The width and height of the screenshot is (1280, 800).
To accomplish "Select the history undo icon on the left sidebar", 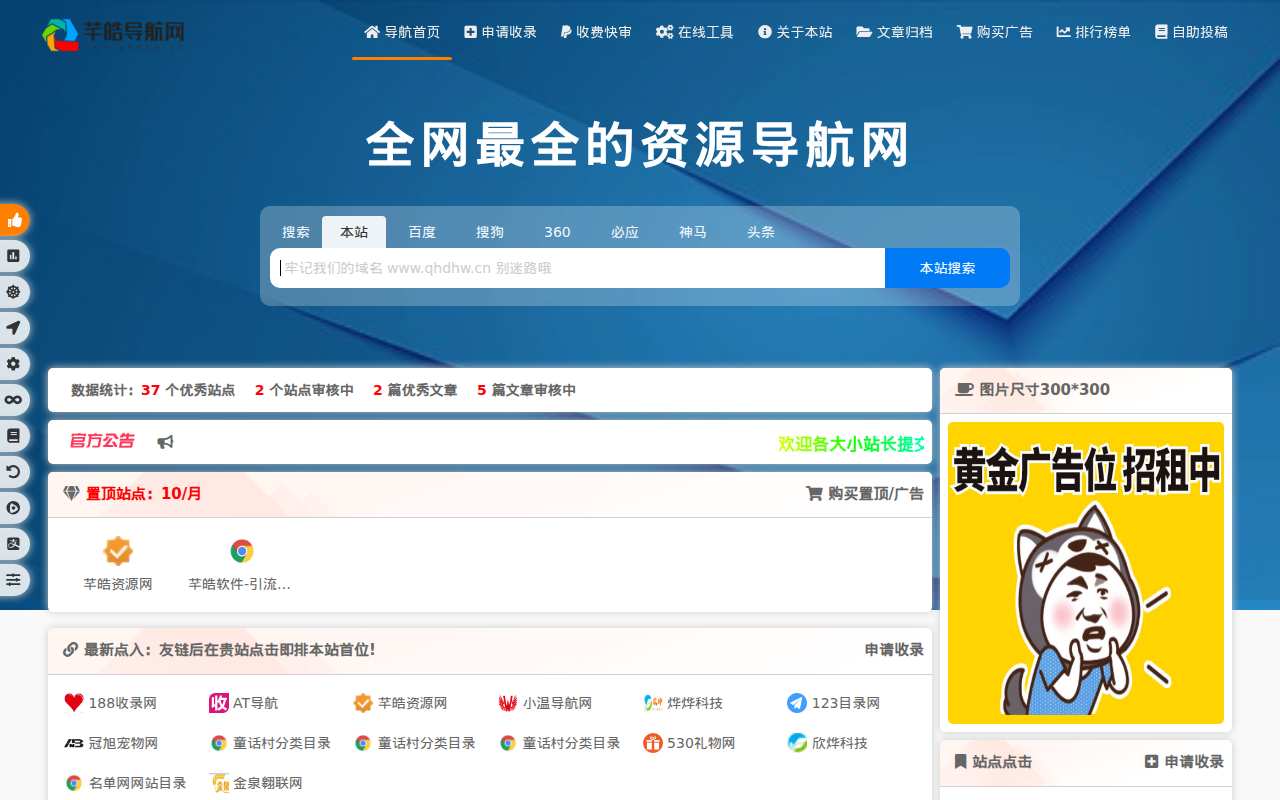I will (x=14, y=471).
